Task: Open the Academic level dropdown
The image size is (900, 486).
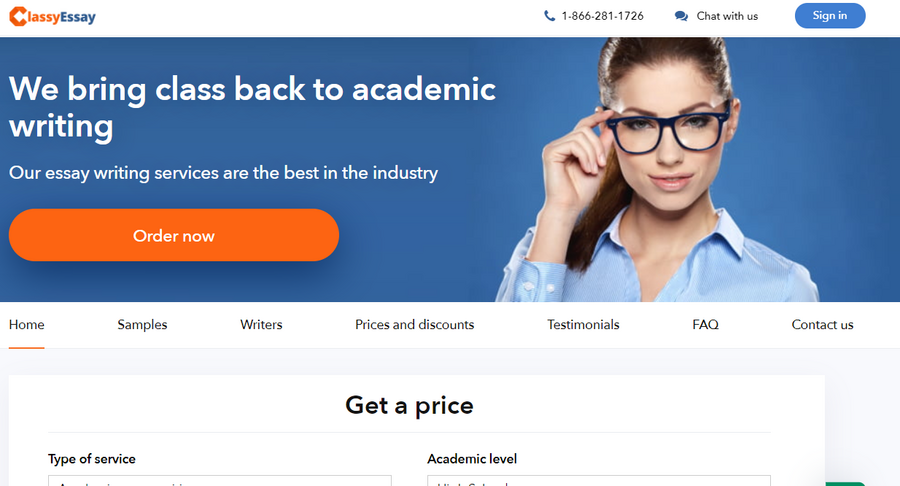Action: (x=599, y=481)
